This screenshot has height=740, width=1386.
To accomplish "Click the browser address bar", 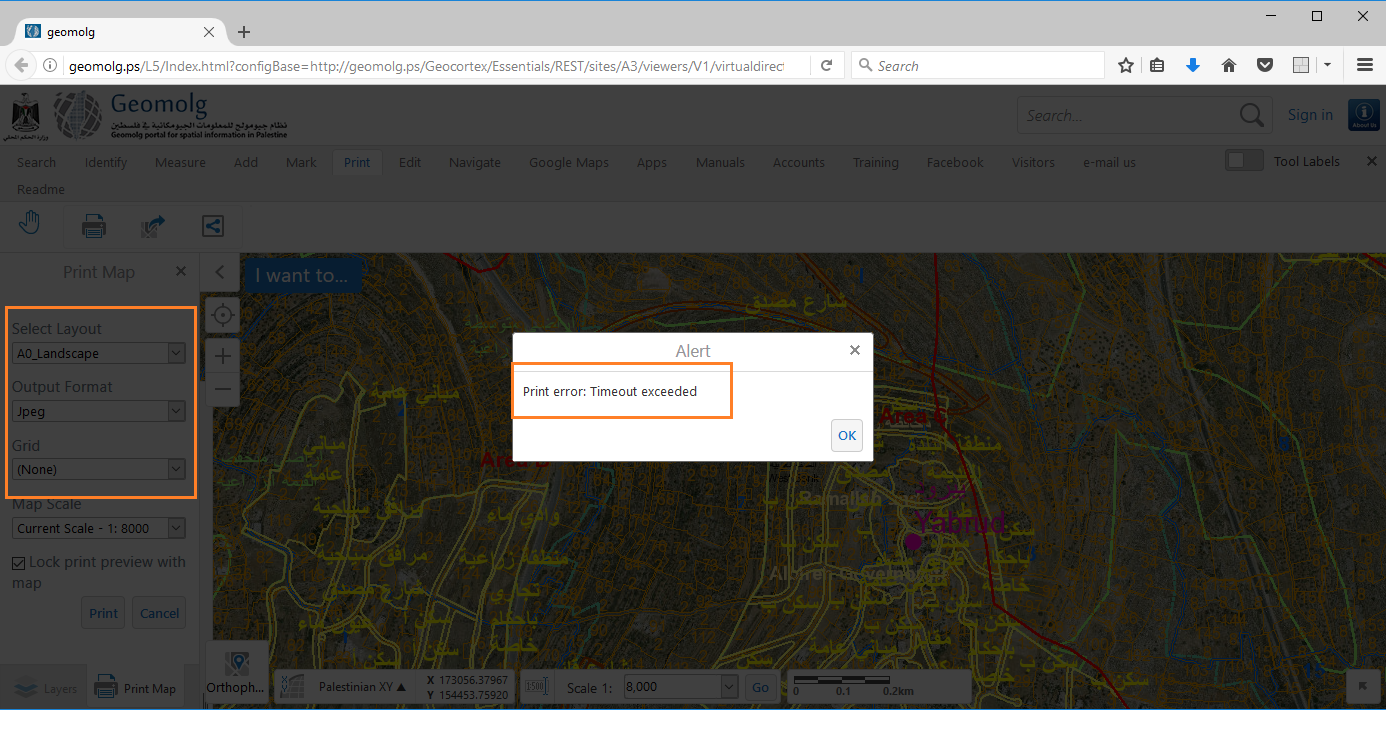I will click(x=425, y=65).
